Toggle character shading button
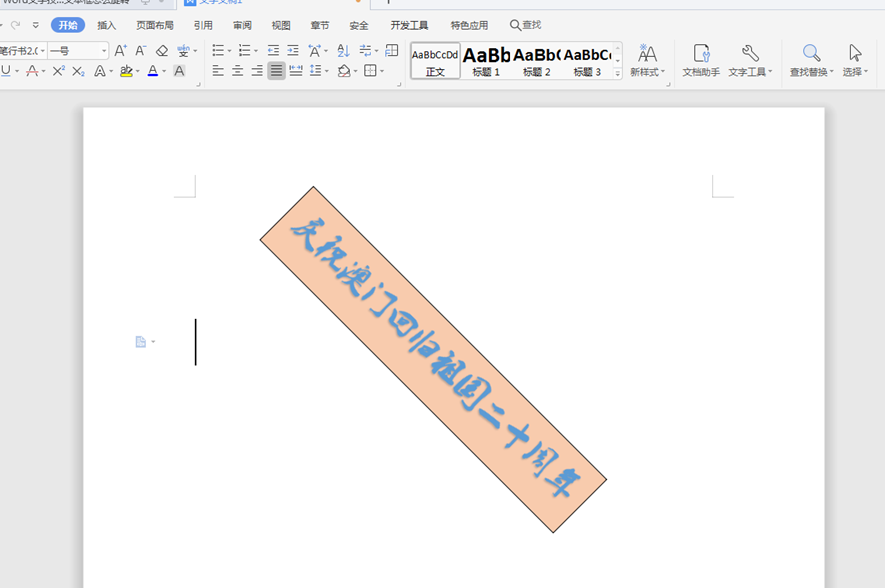885x588 pixels. [x=179, y=71]
